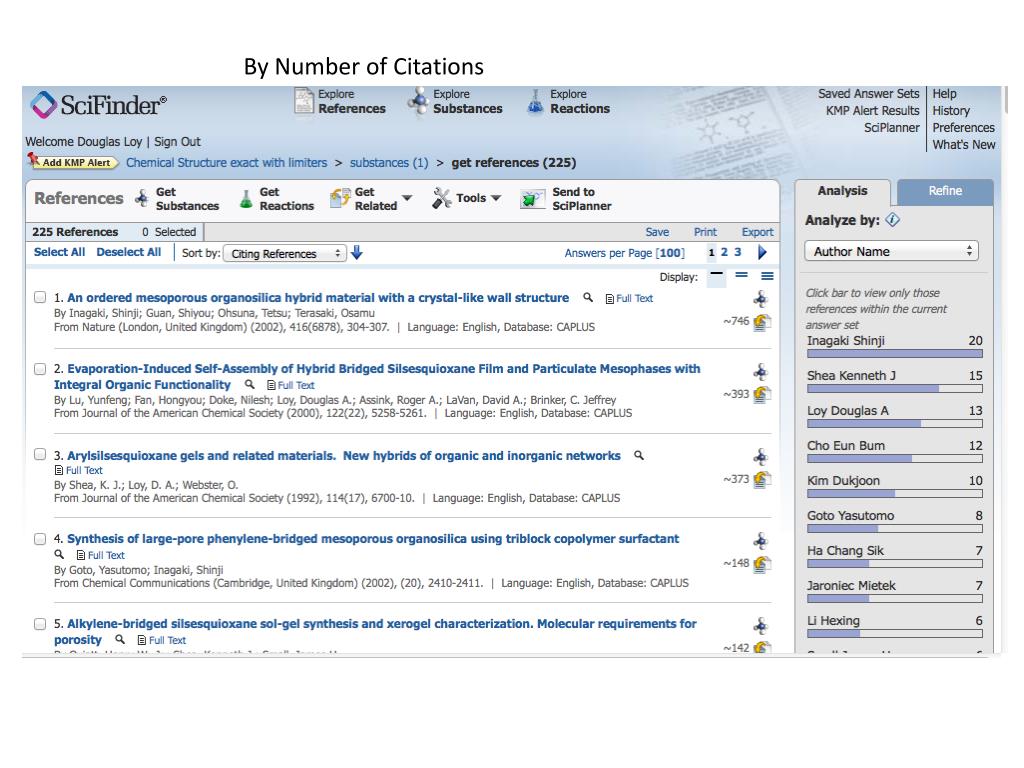
Task: Go to results page 3
Action: [x=738, y=252]
